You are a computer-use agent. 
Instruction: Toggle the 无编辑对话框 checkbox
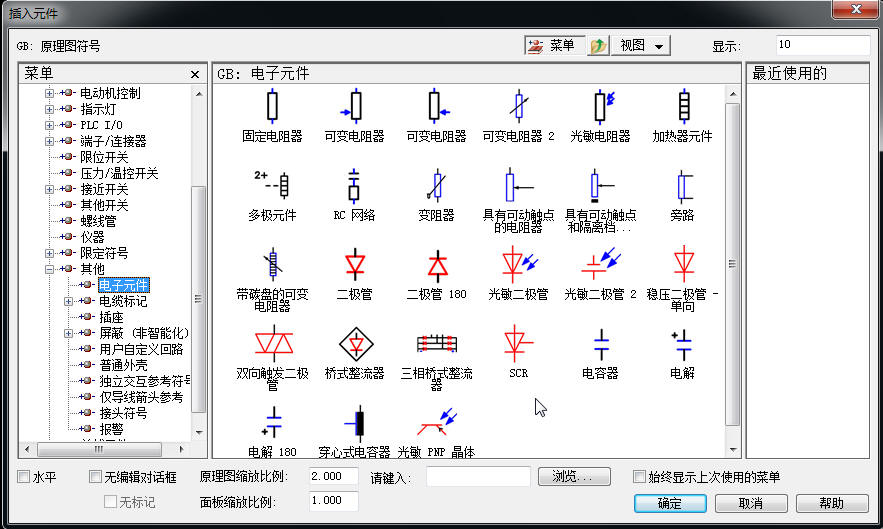96,478
